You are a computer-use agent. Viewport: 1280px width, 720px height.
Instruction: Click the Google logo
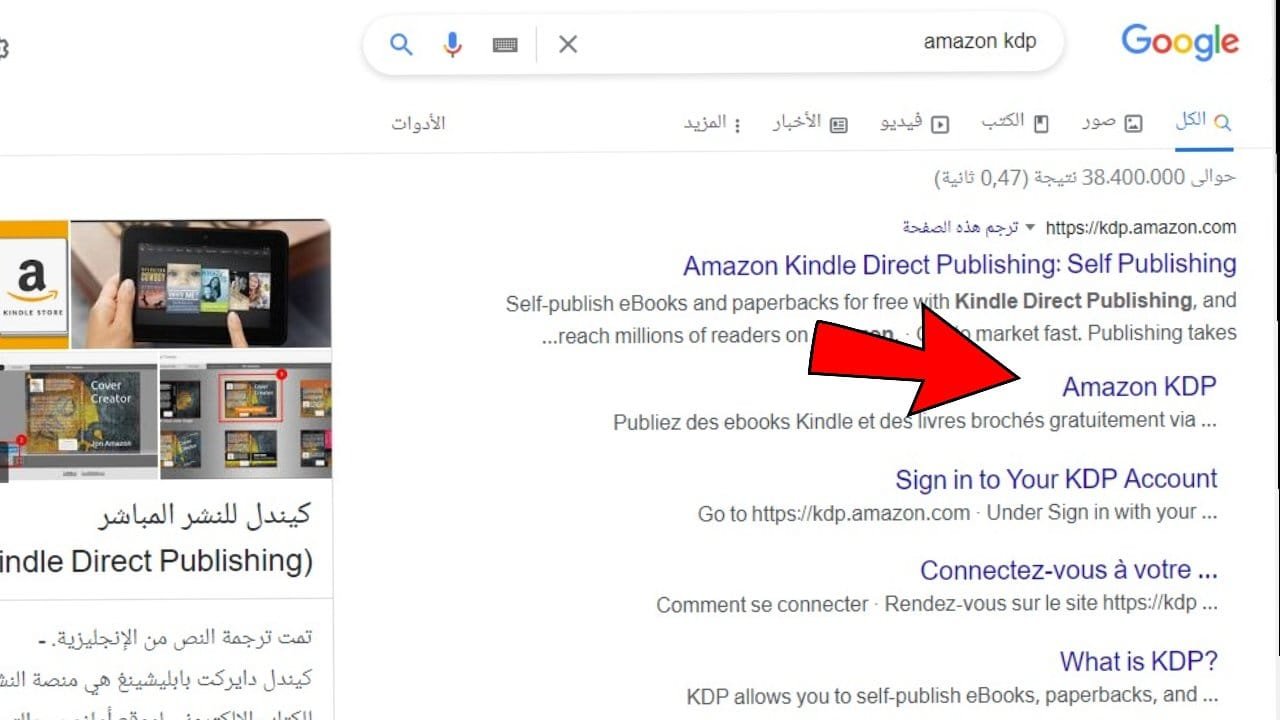click(x=1180, y=42)
